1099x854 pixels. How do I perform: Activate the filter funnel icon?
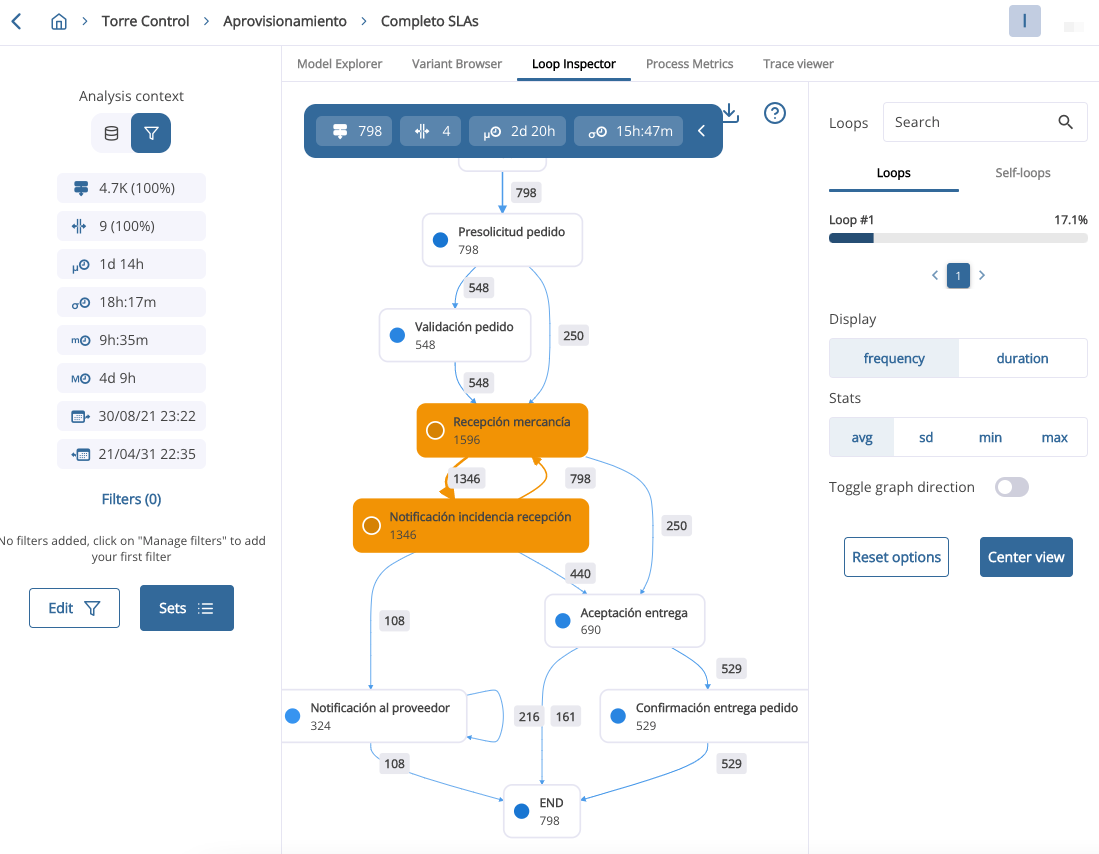coord(150,131)
